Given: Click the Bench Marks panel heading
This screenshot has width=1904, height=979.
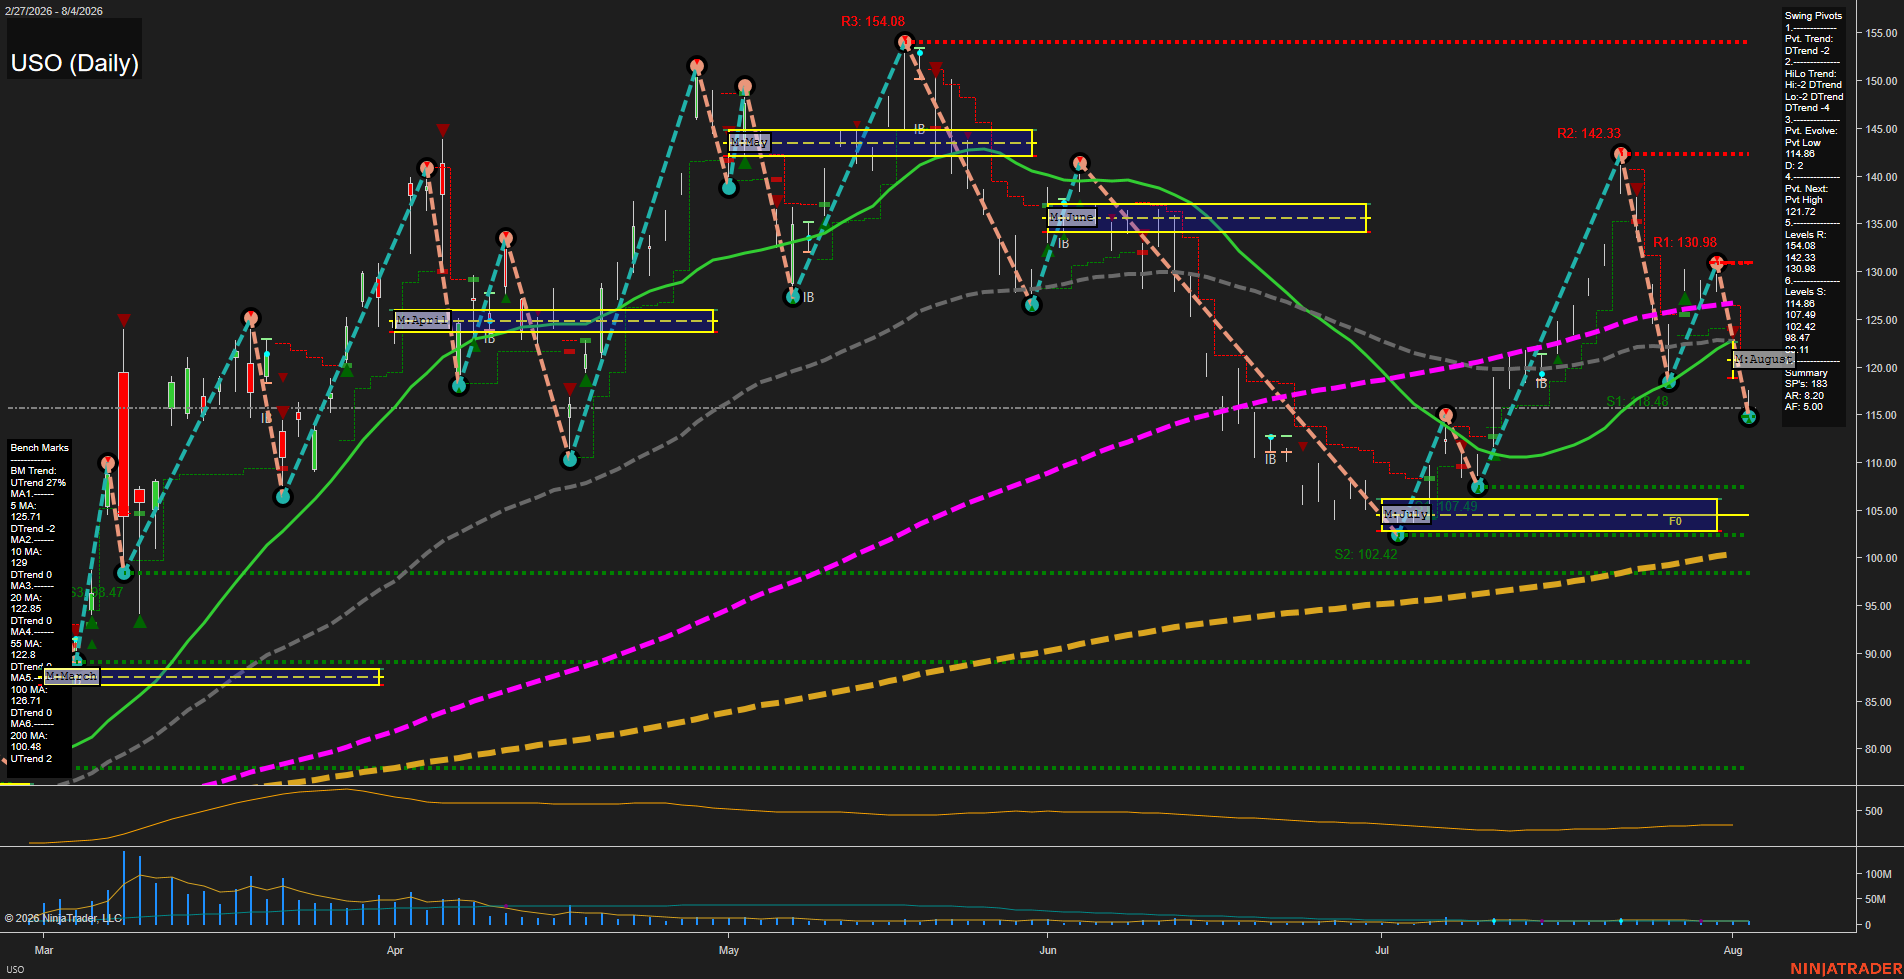Looking at the screenshot, I should tap(40, 448).
